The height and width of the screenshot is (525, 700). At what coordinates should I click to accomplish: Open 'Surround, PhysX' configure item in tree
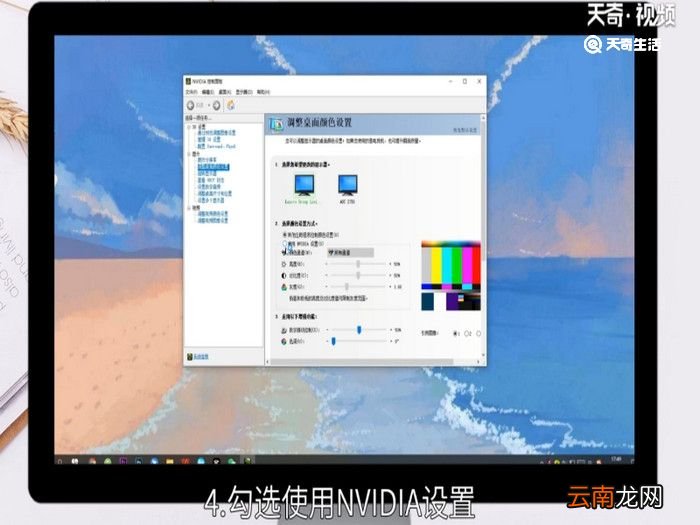pos(217,146)
